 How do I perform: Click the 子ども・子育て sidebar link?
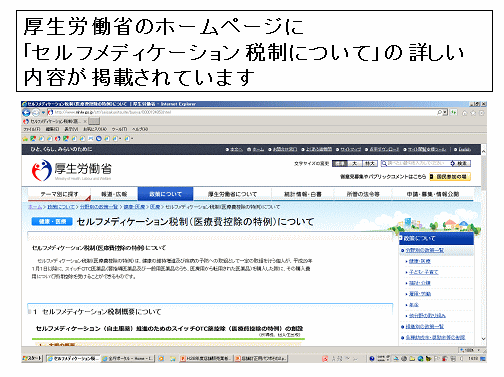(424, 272)
